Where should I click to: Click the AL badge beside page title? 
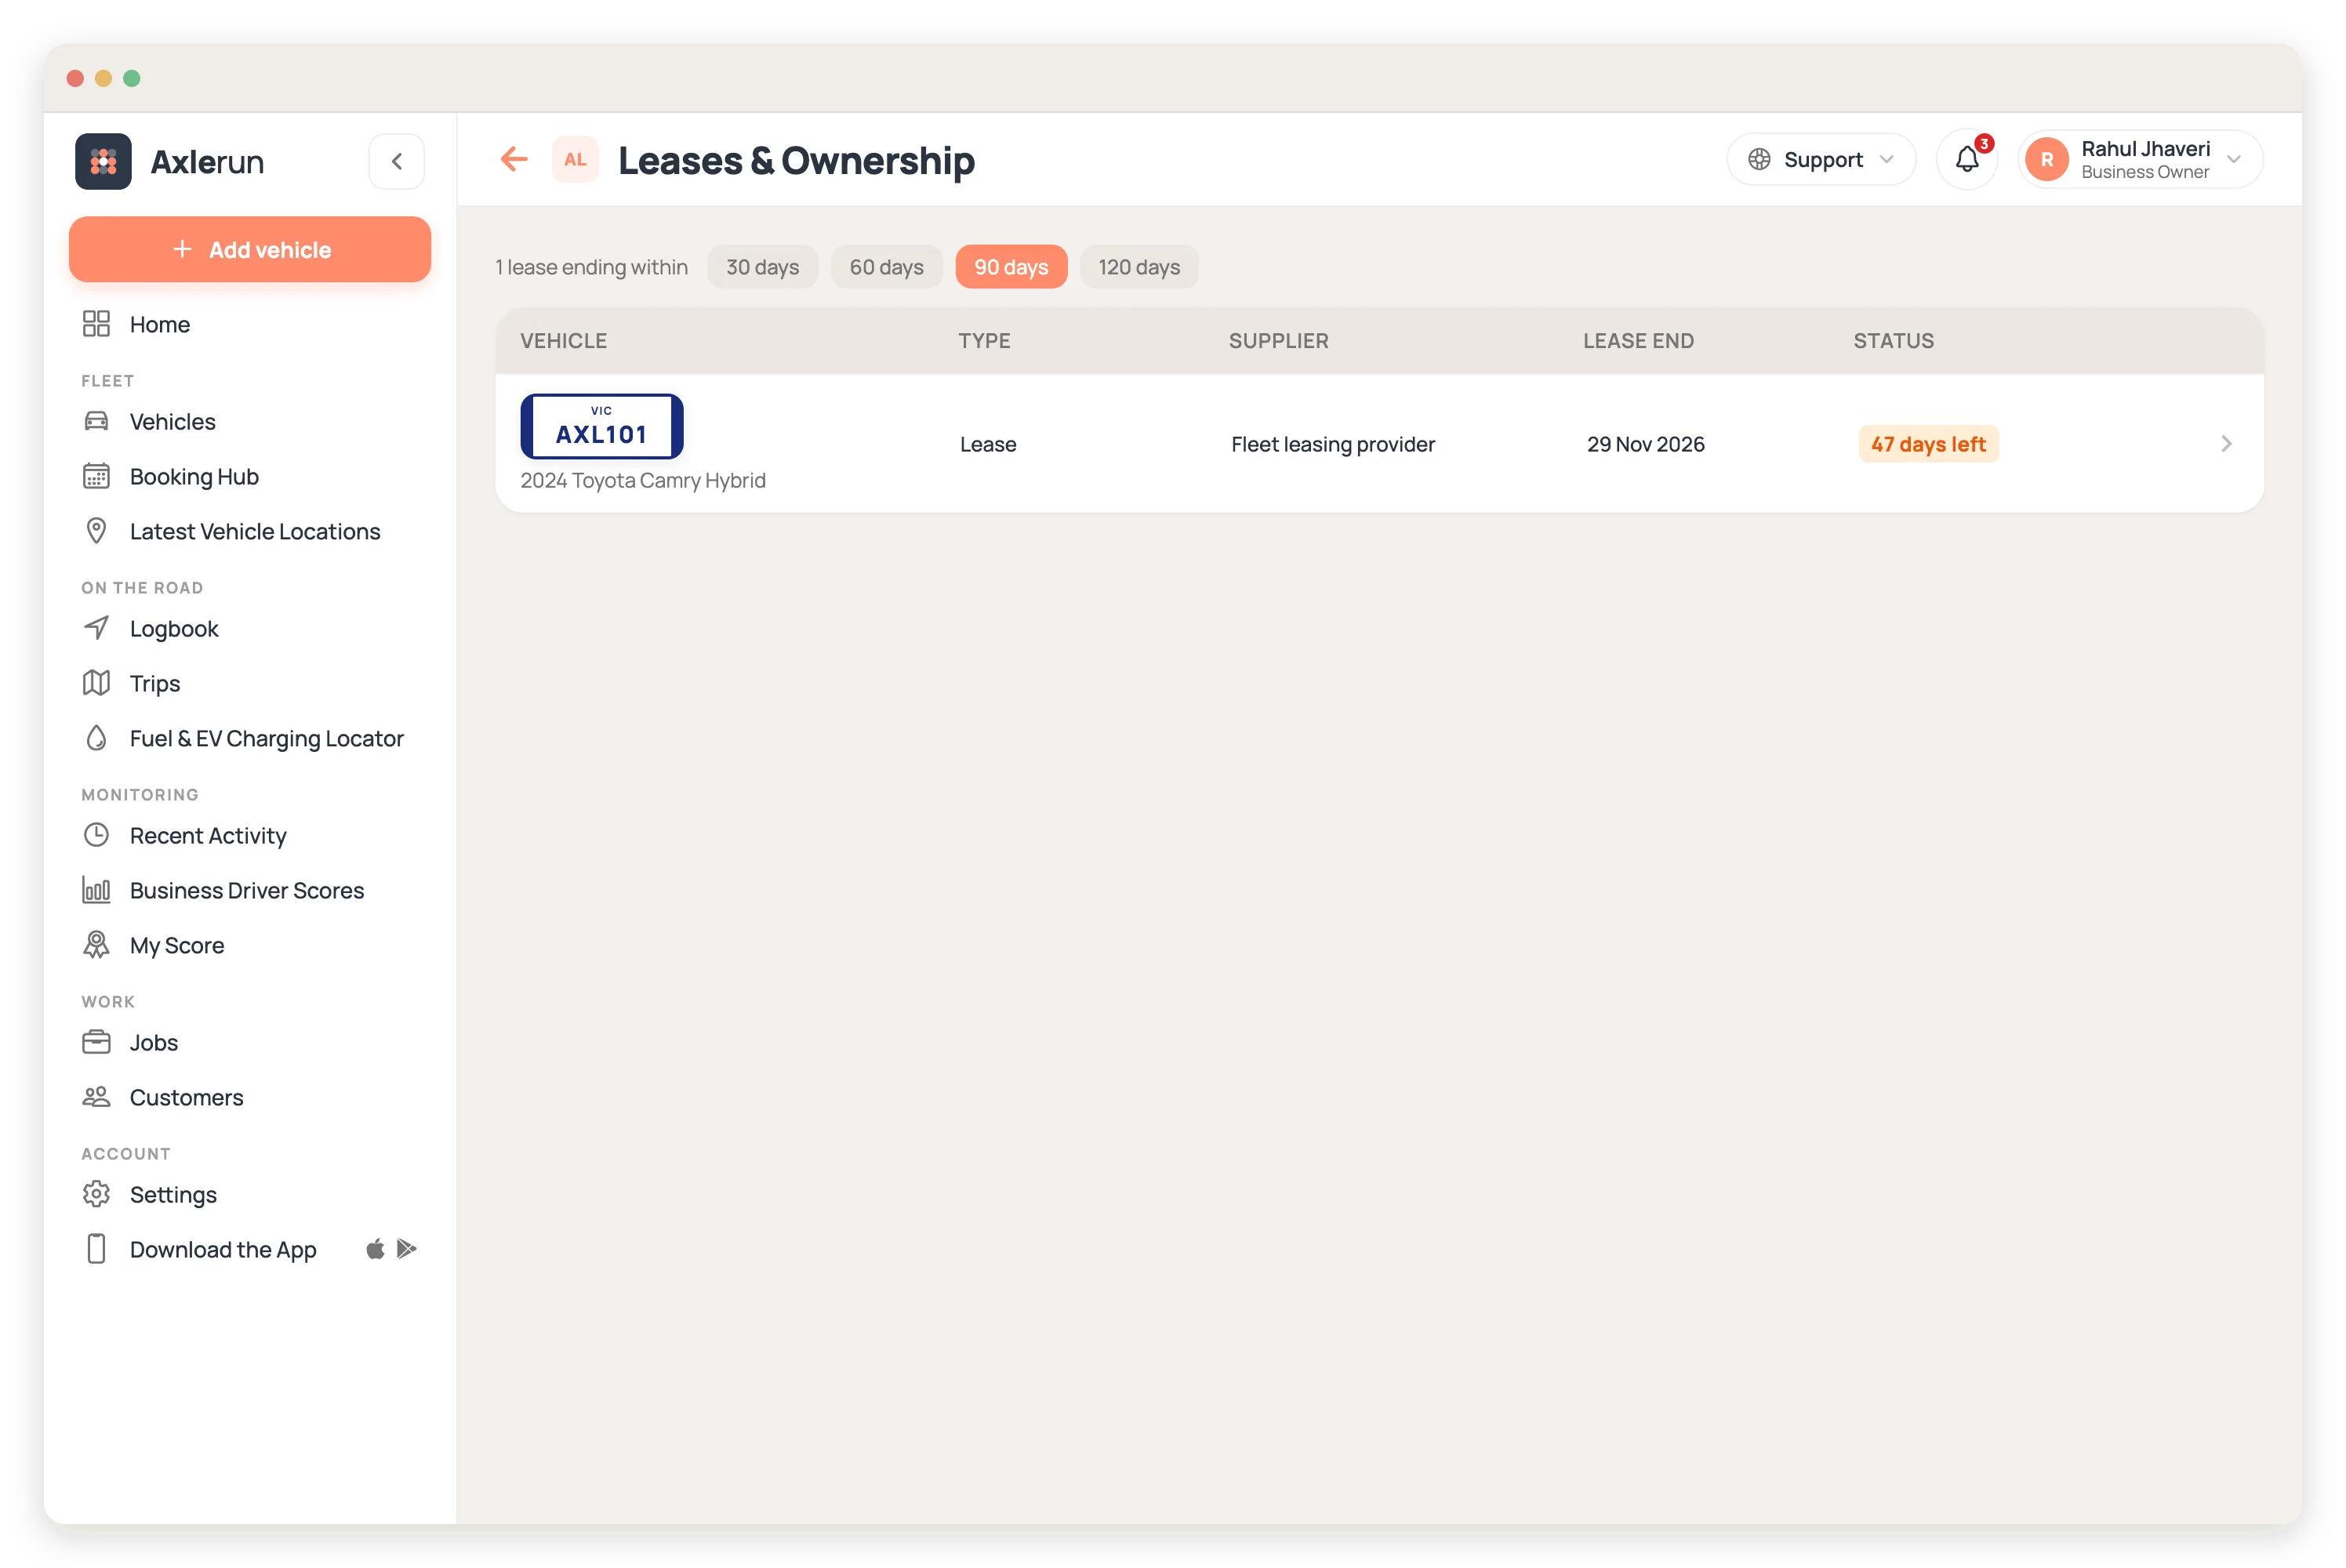coord(575,159)
